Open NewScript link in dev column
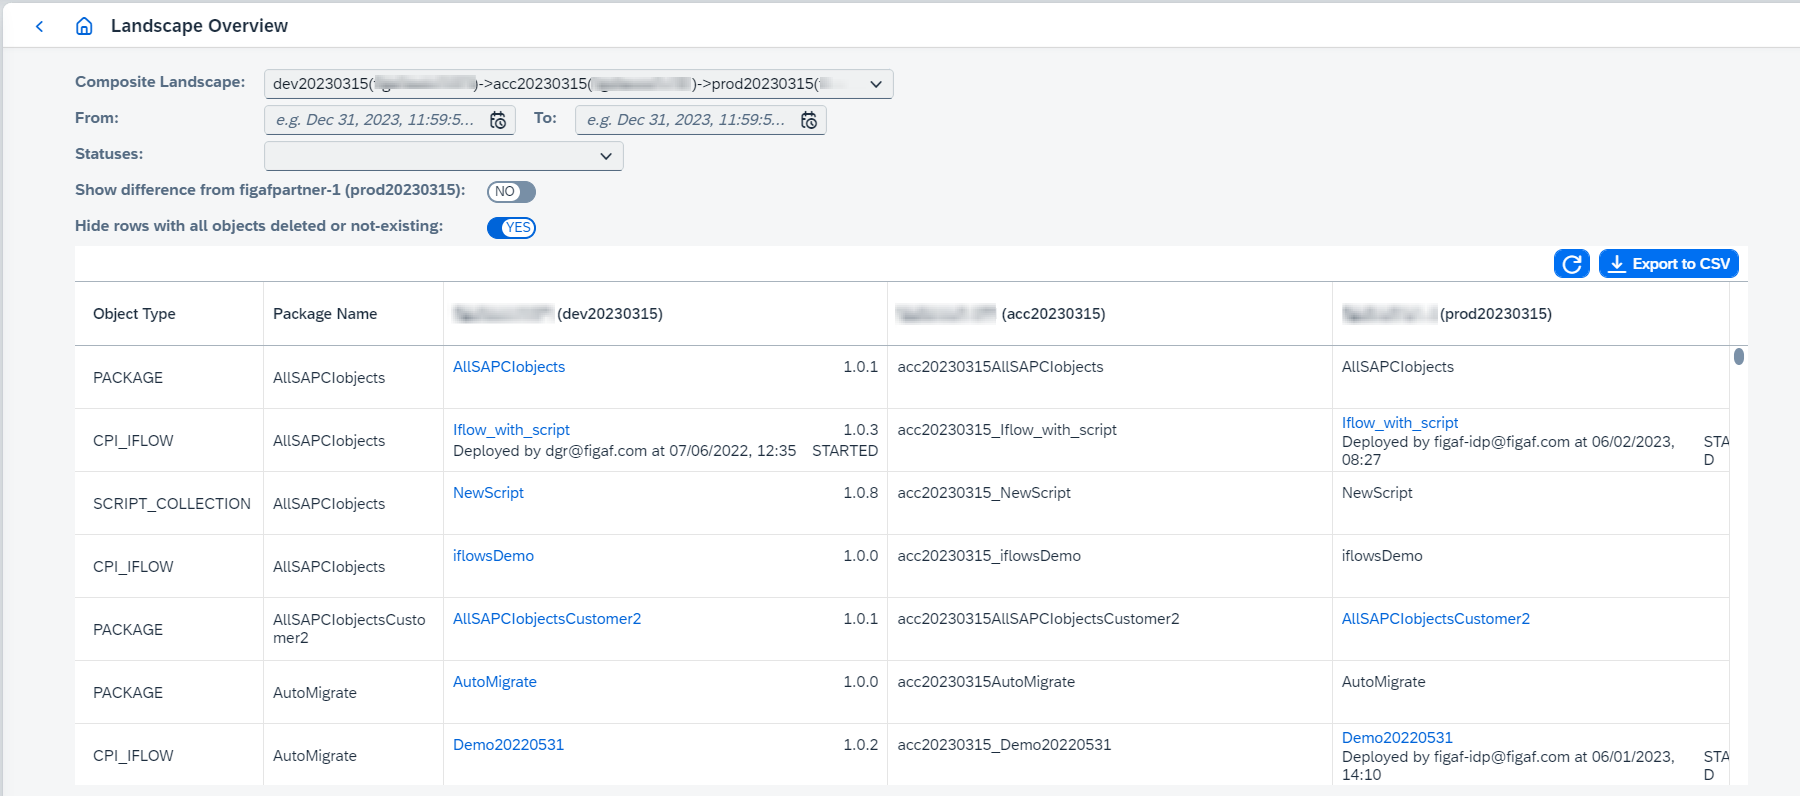 pyautogui.click(x=488, y=493)
